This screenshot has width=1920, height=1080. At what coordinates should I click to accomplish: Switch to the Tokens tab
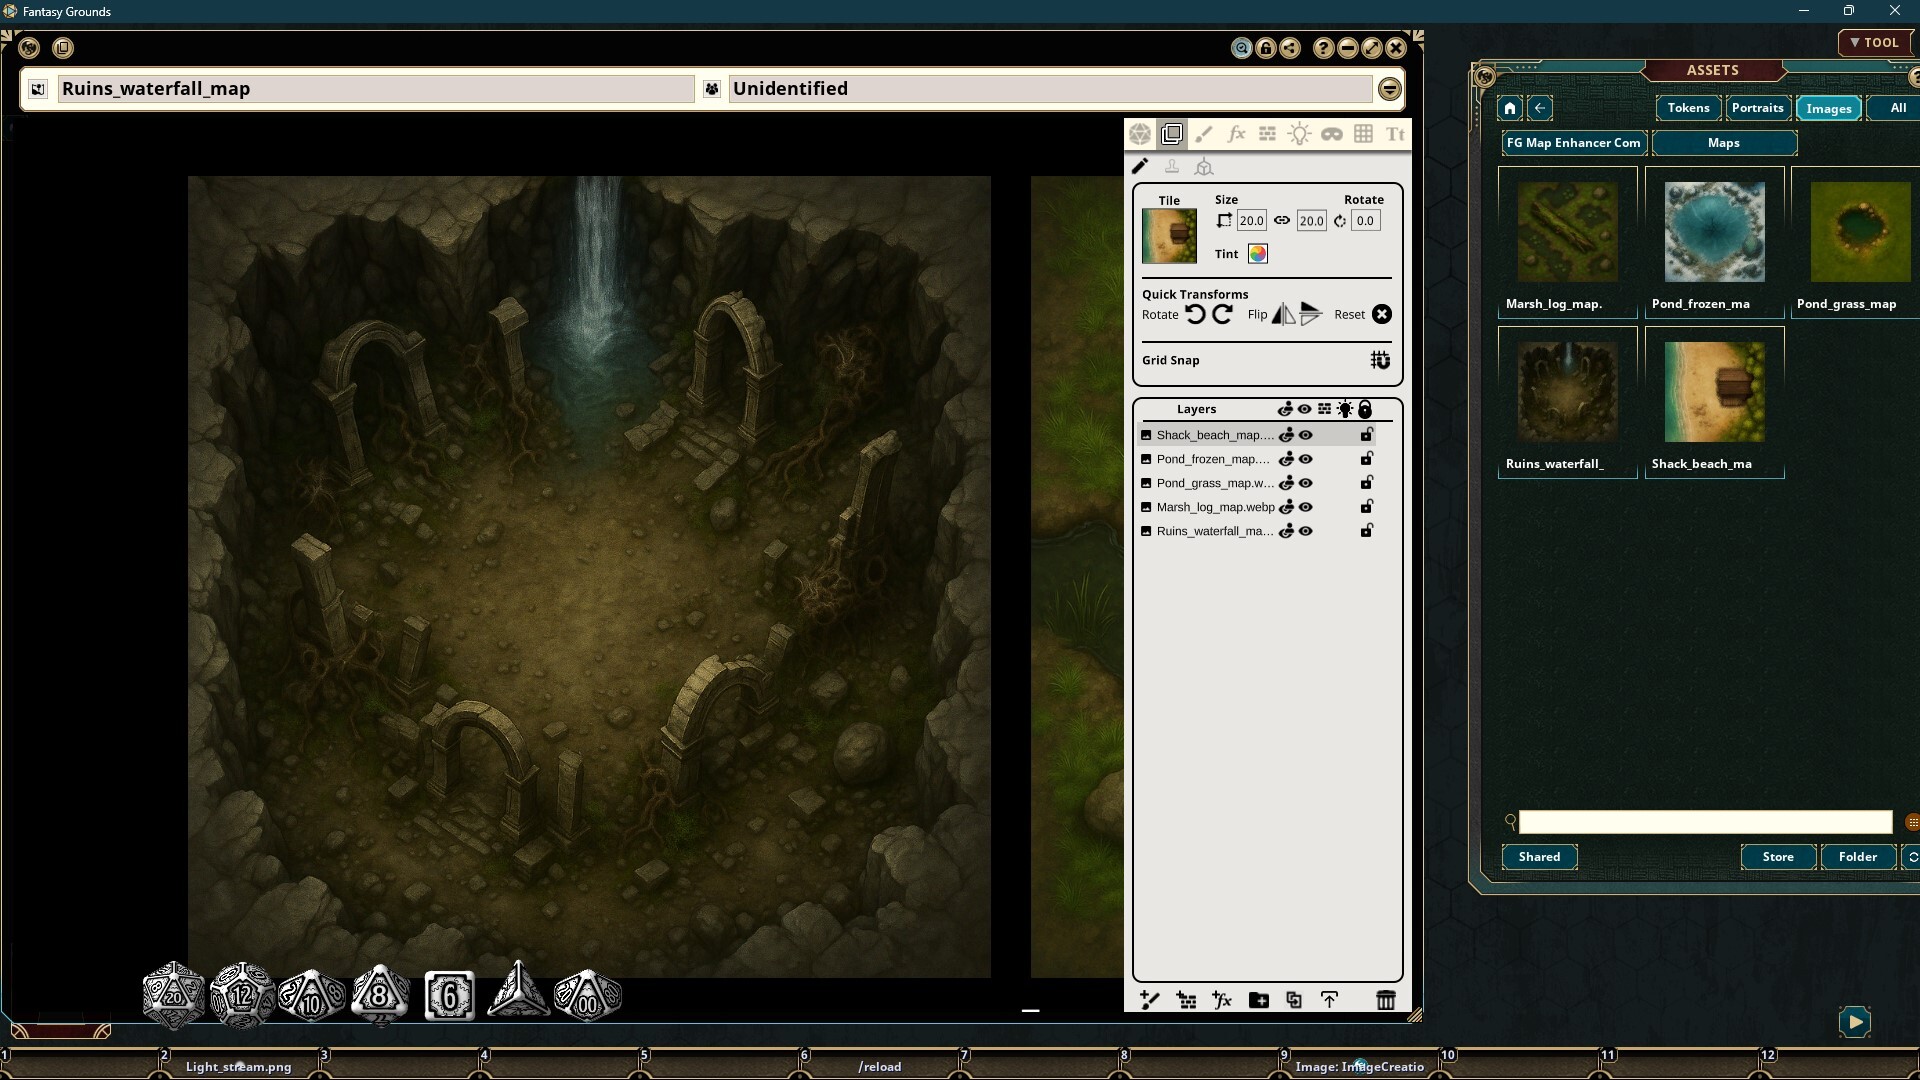click(x=1688, y=108)
